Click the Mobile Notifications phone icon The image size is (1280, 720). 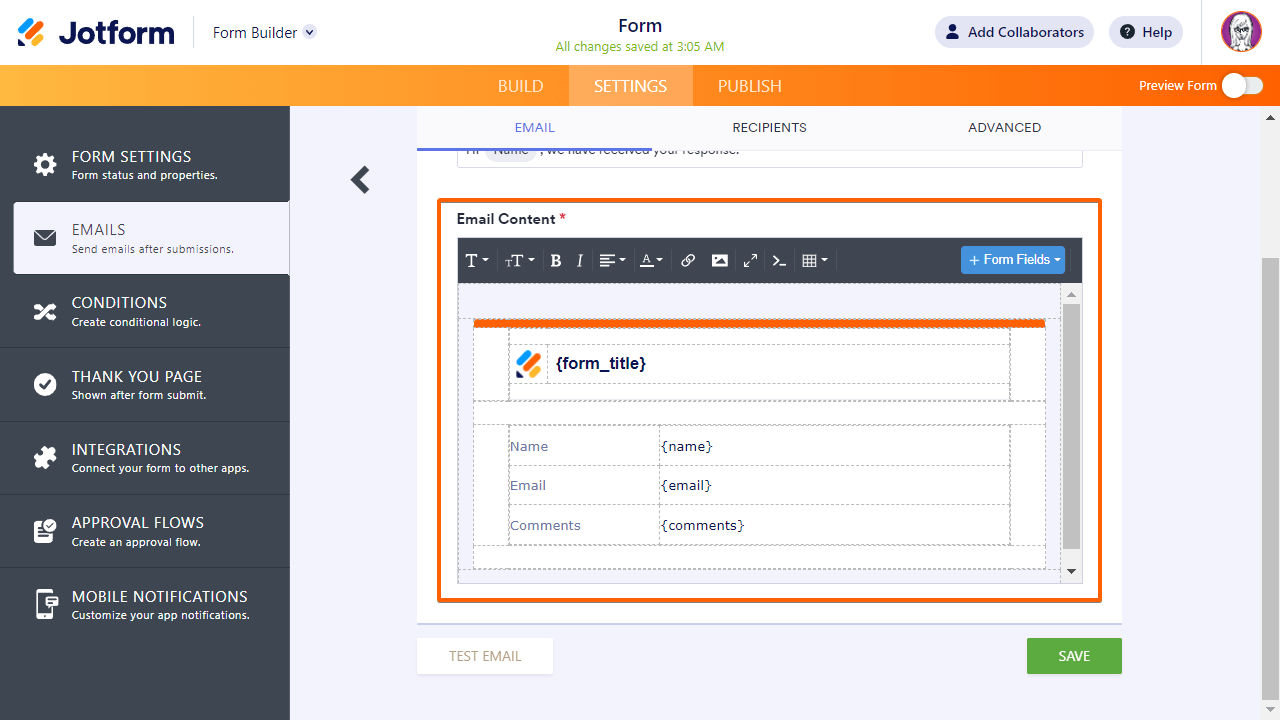[x=46, y=604]
